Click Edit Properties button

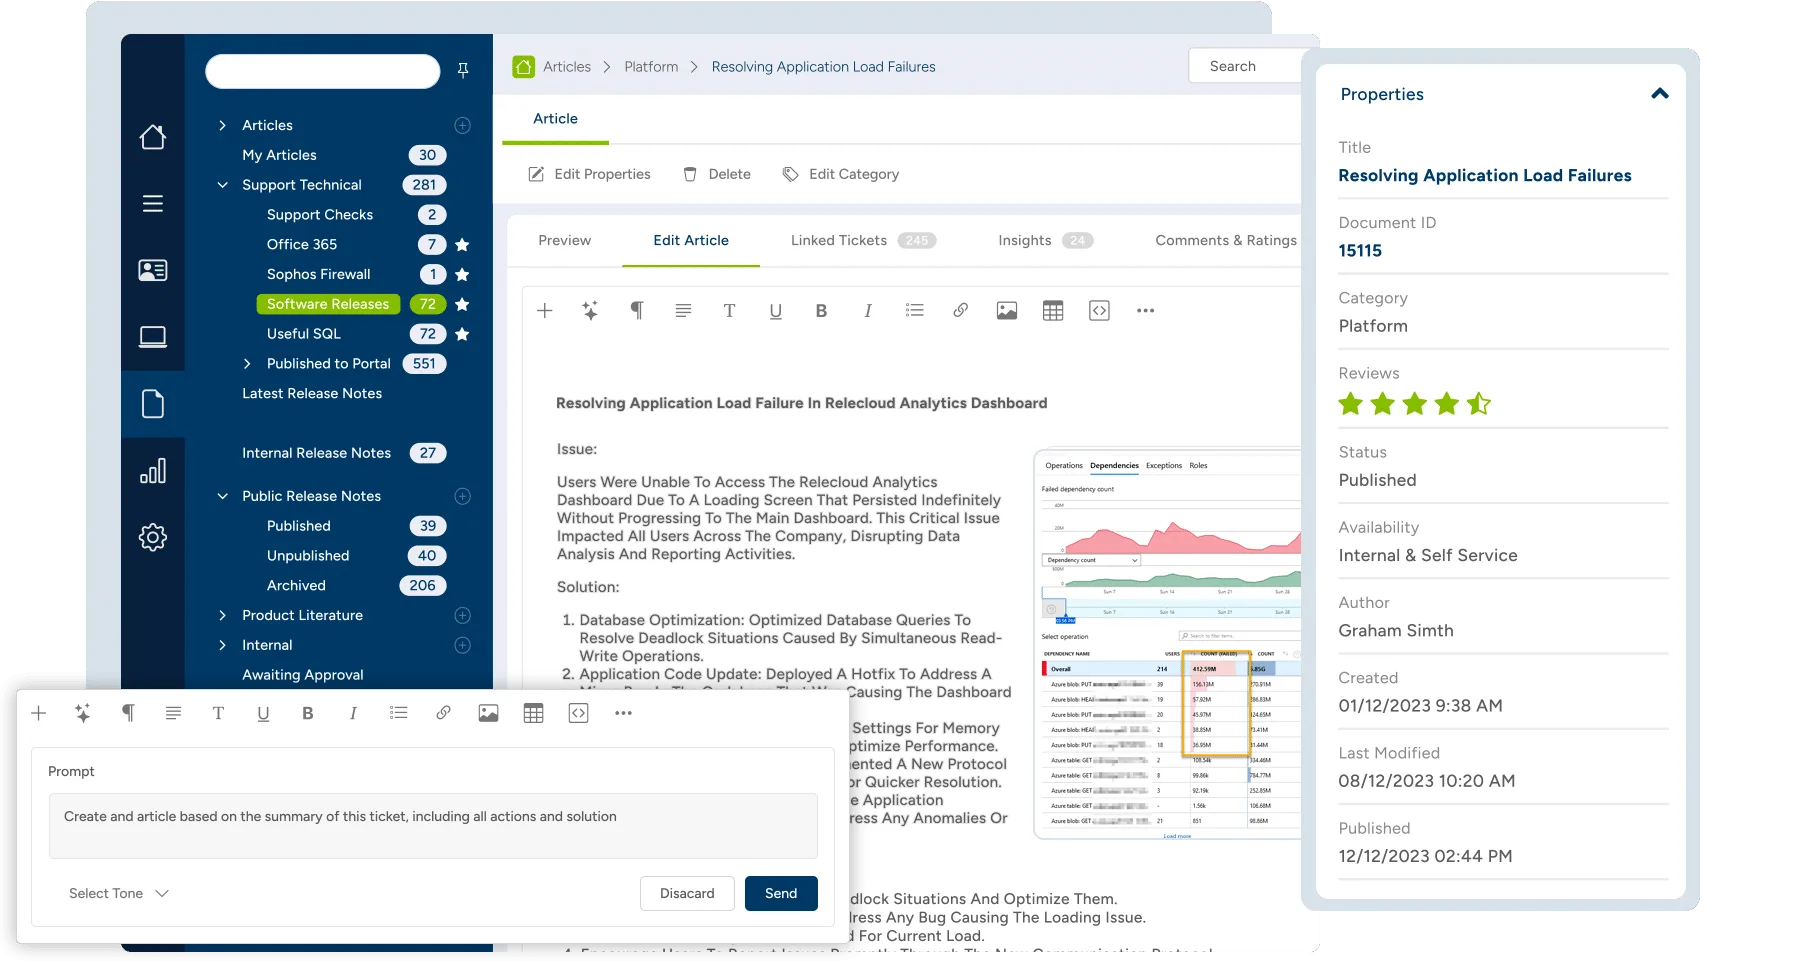click(589, 175)
